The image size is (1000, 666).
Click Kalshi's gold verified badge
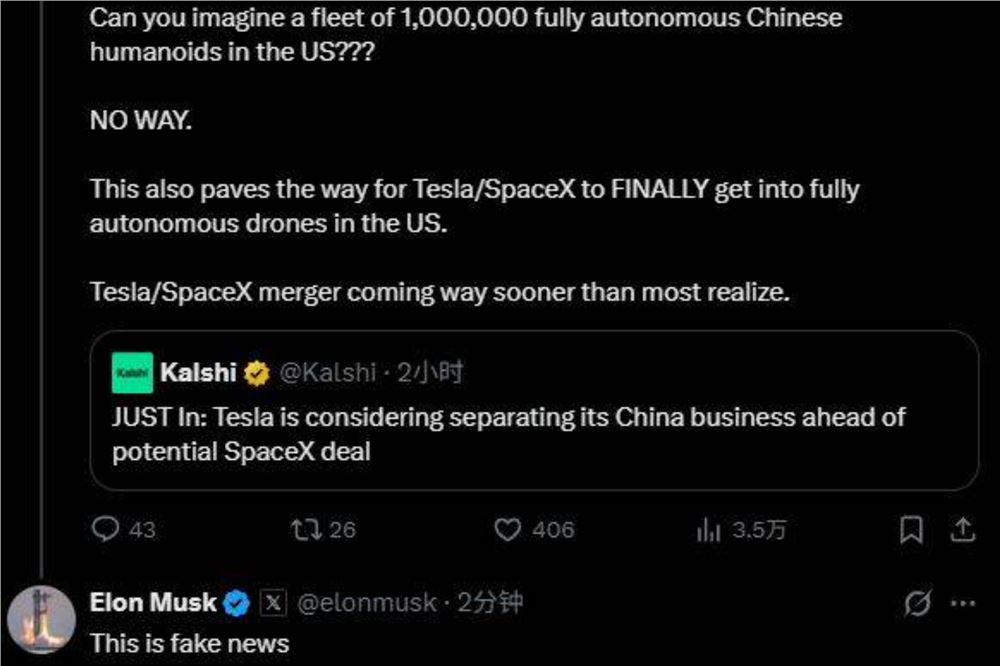[x=257, y=373]
